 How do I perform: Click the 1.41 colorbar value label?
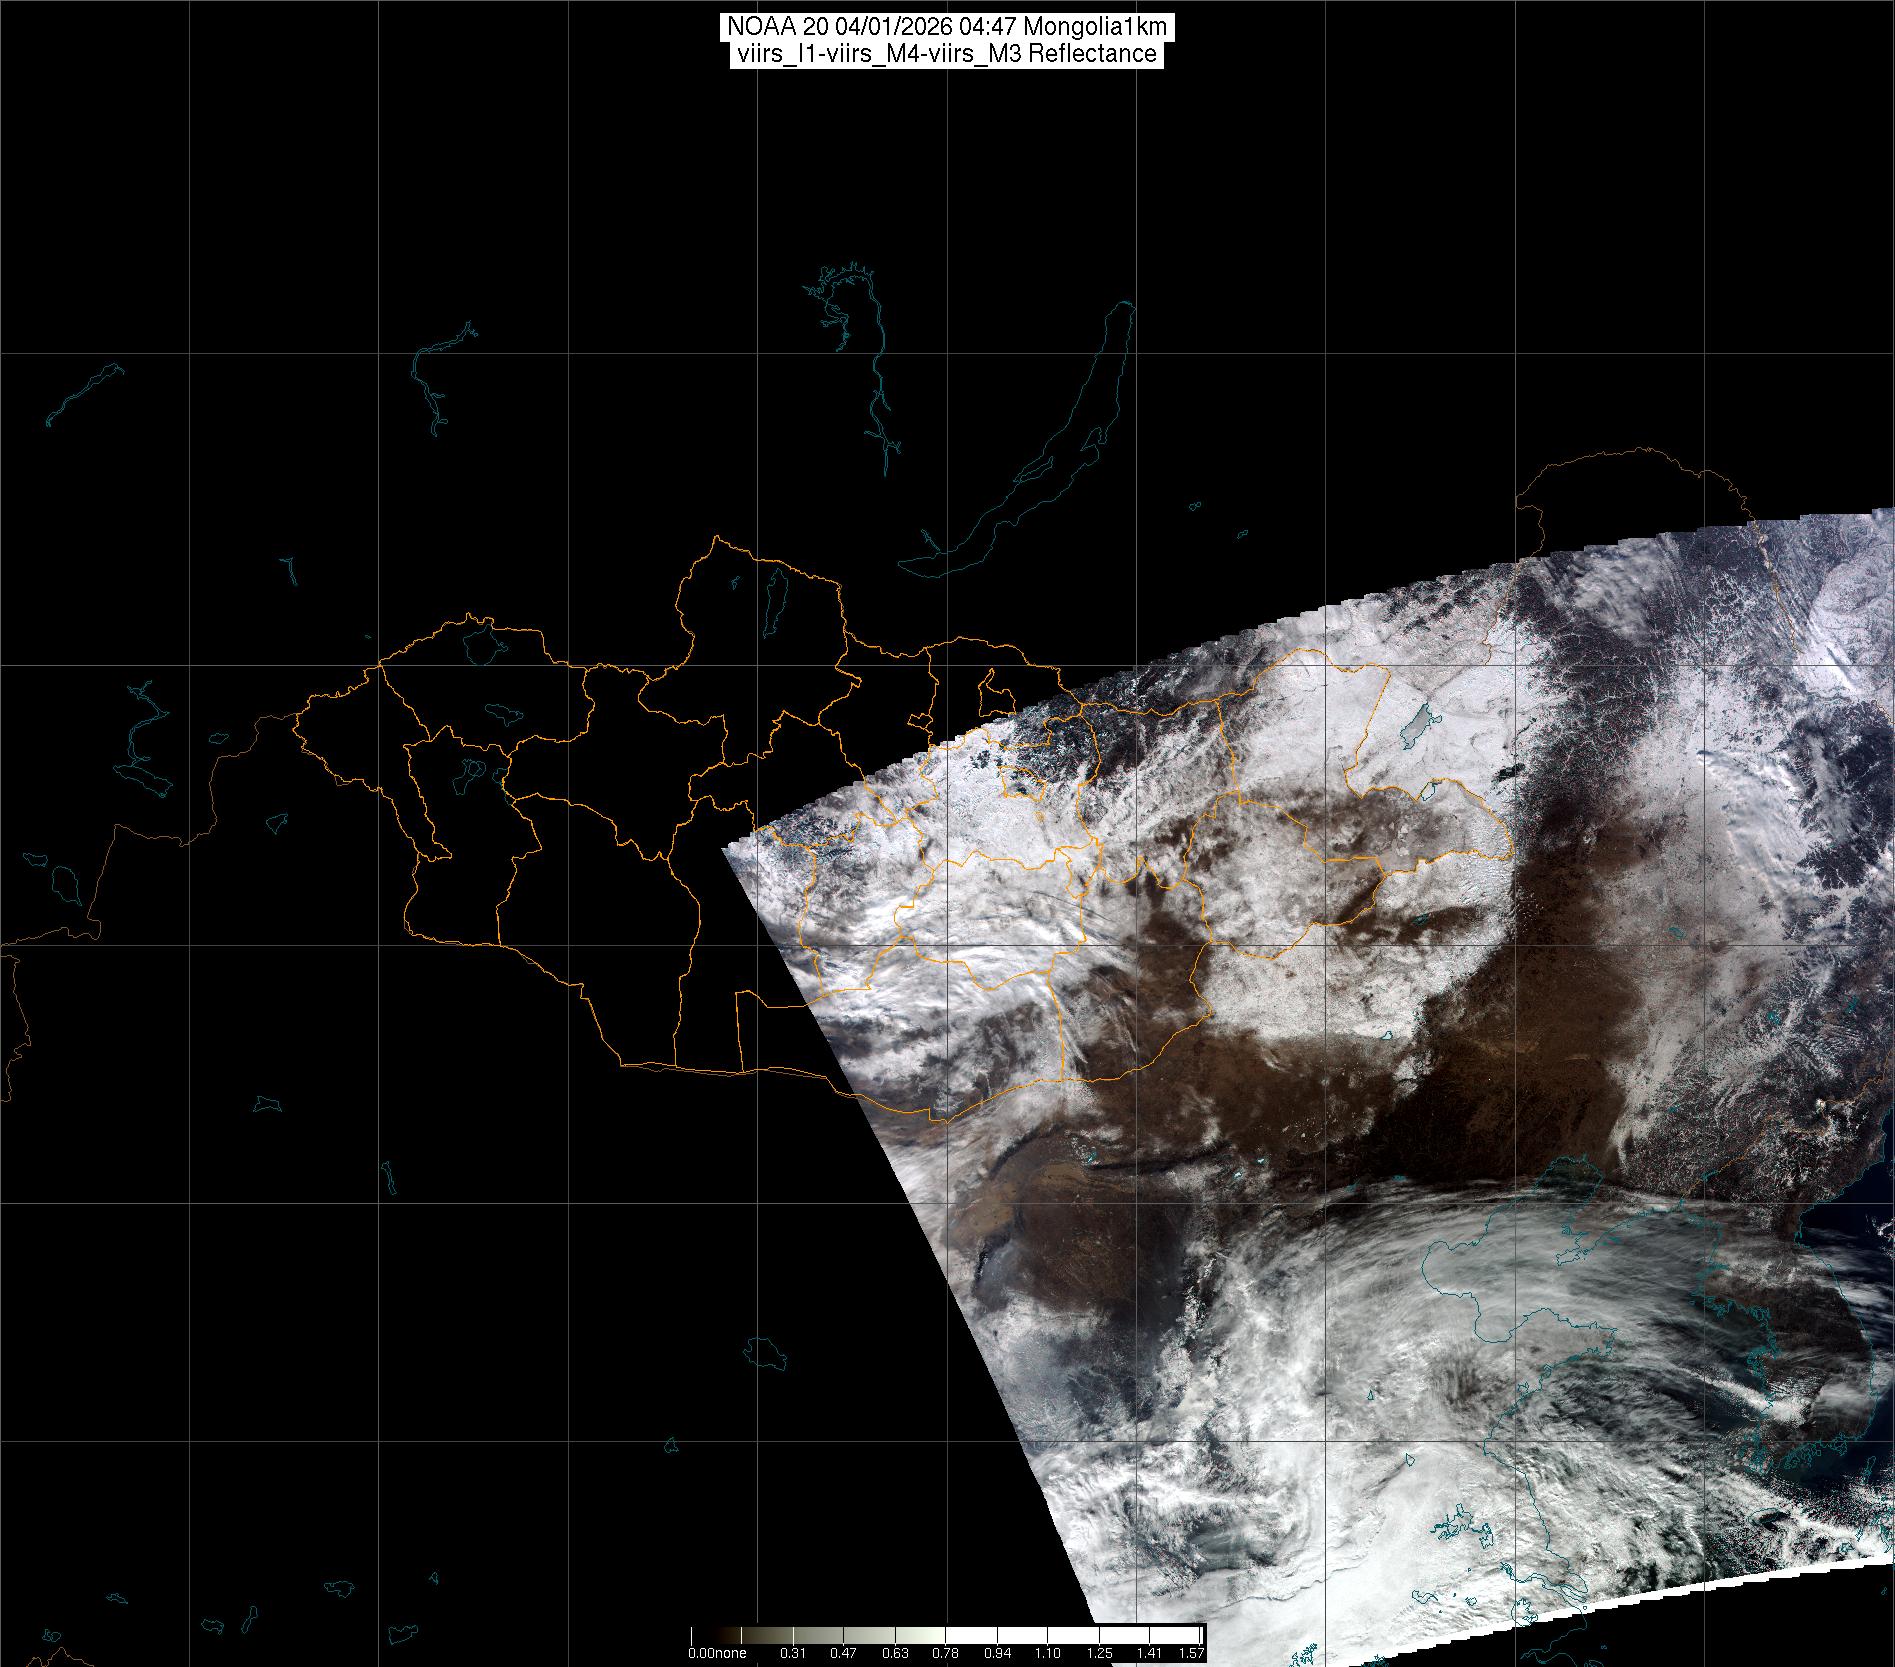tap(1149, 1653)
